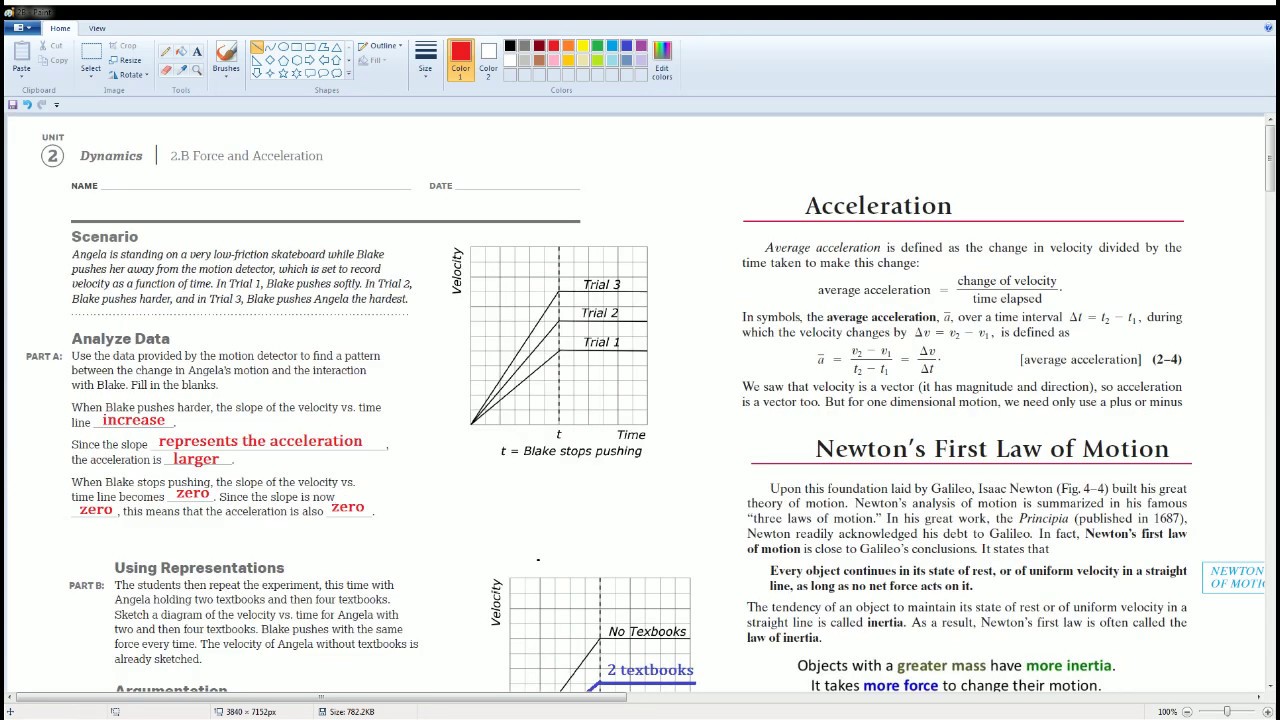Choose the Rounded rectangle shape

(x=310, y=47)
